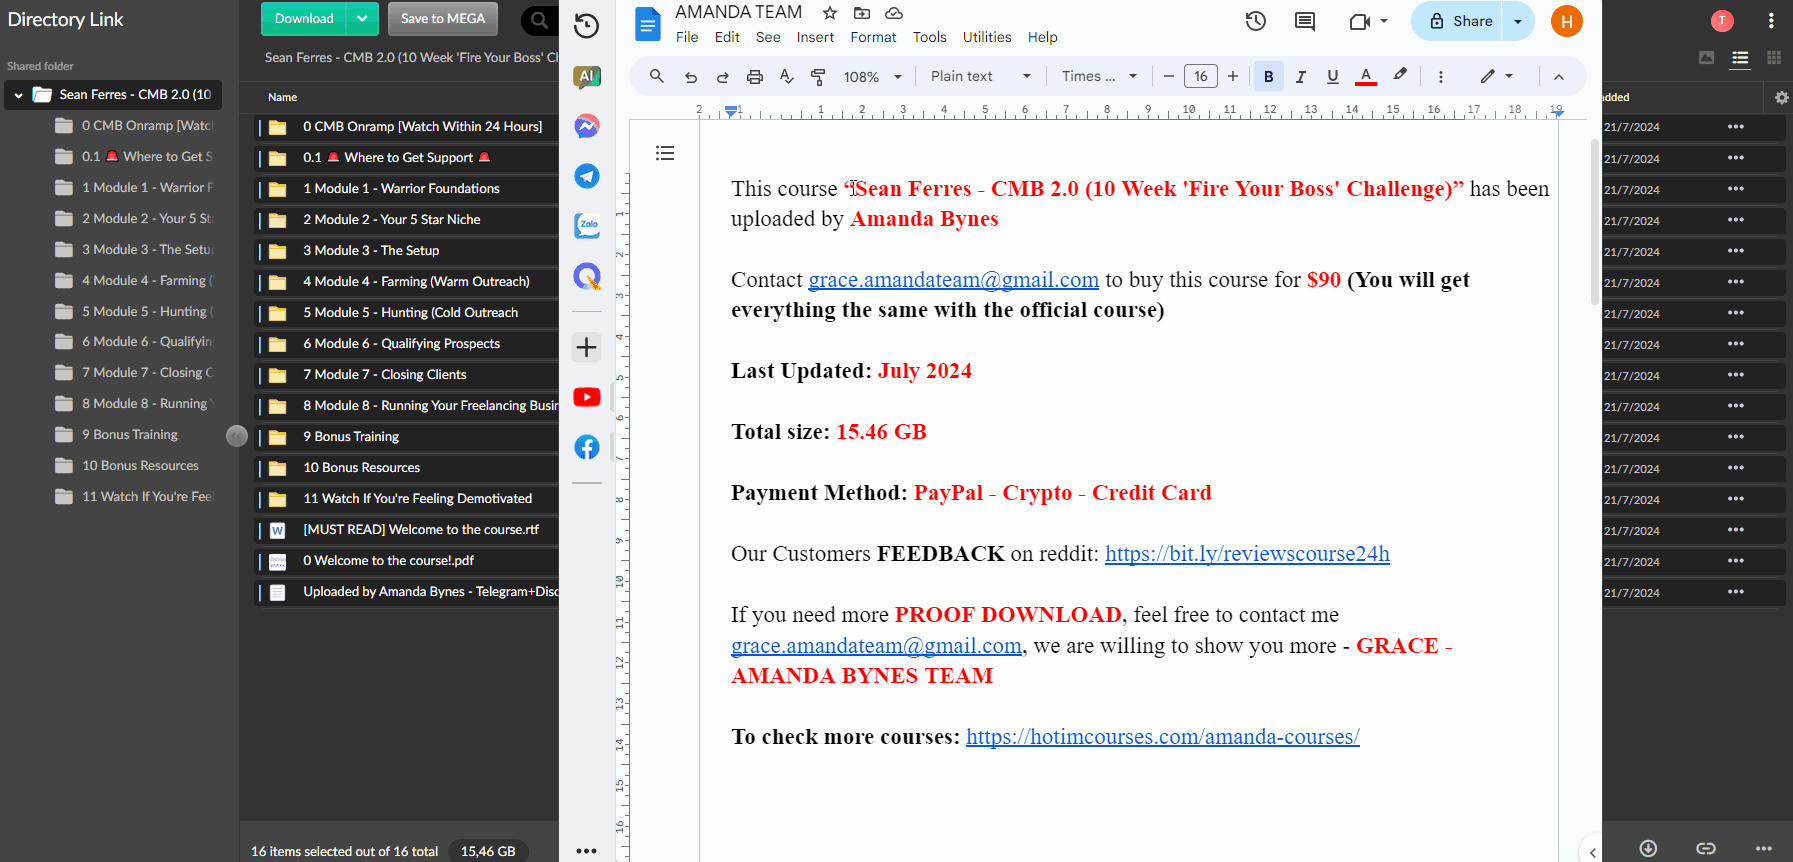This screenshot has height=862, width=1793.
Task: Click the move-to-folder icon beside title
Action: click(862, 13)
